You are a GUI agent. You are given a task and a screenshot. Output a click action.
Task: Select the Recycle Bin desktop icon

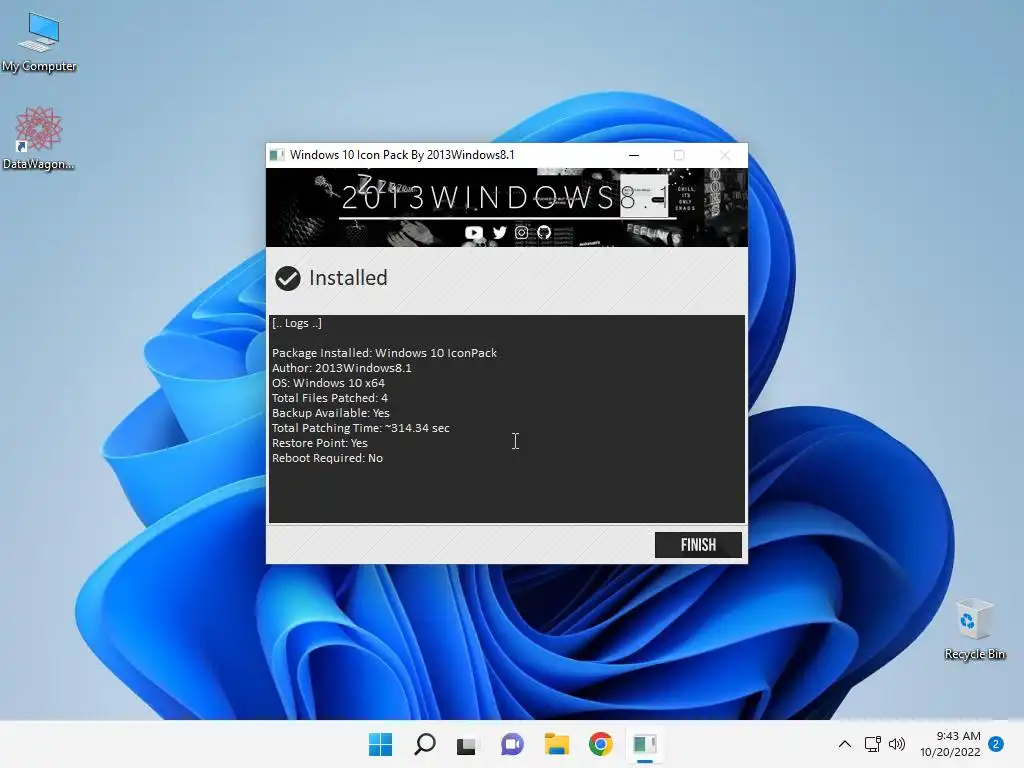point(974,630)
